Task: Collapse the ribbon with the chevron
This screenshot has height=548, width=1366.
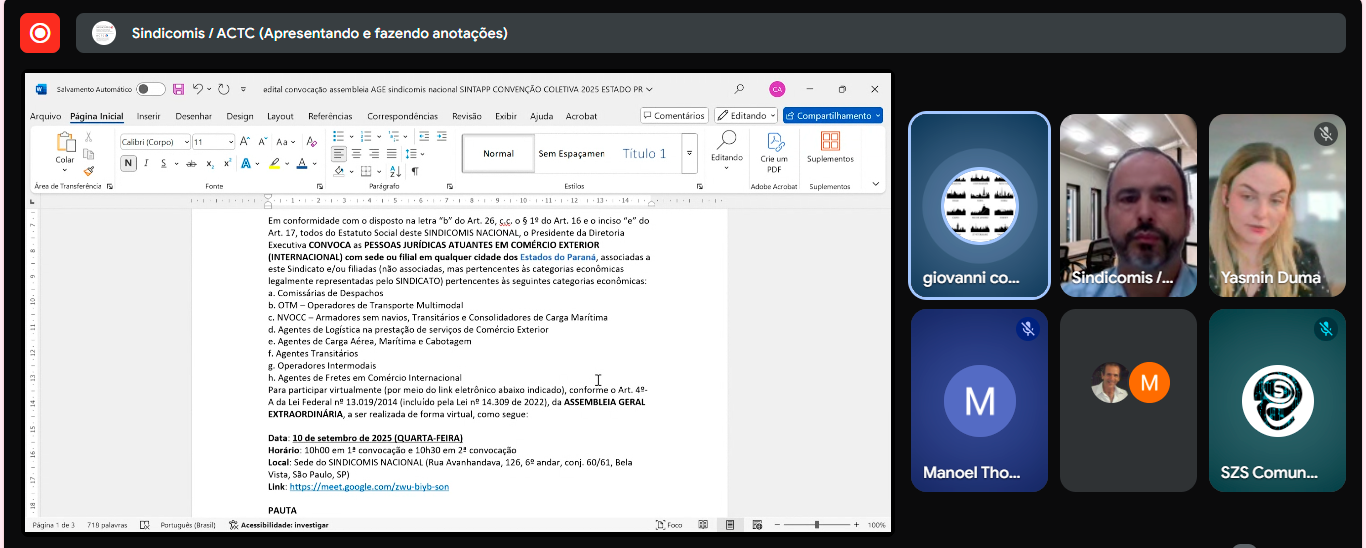Action: pyautogui.click(x=876, y=184)
